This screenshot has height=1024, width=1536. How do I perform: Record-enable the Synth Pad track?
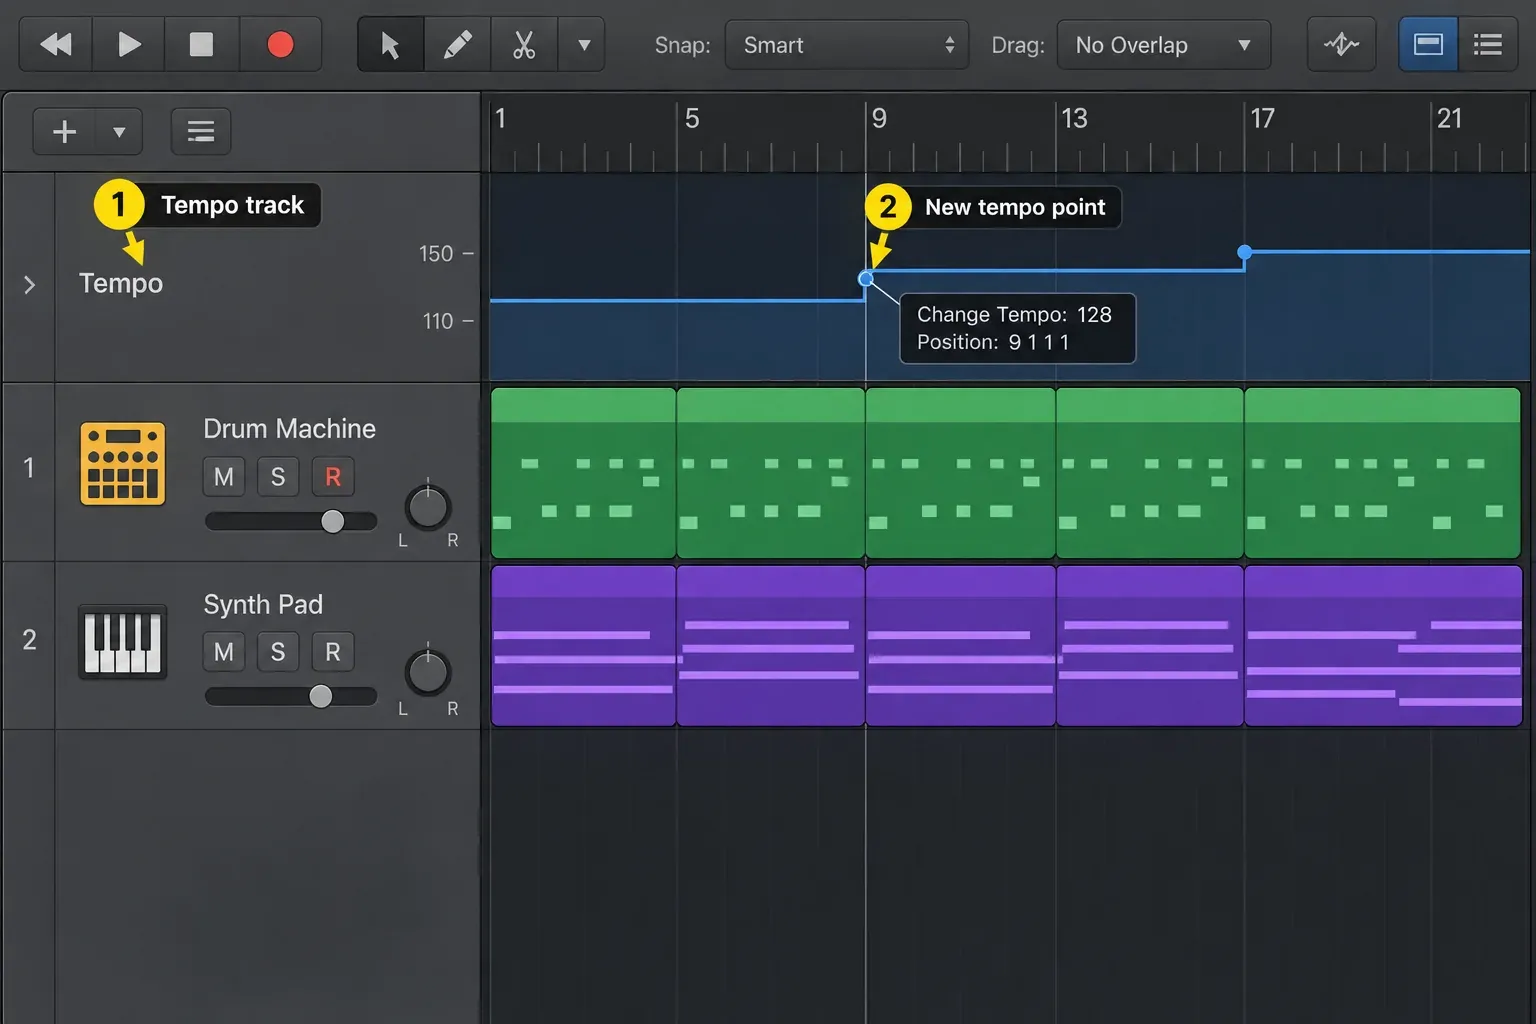coord(333,652)
